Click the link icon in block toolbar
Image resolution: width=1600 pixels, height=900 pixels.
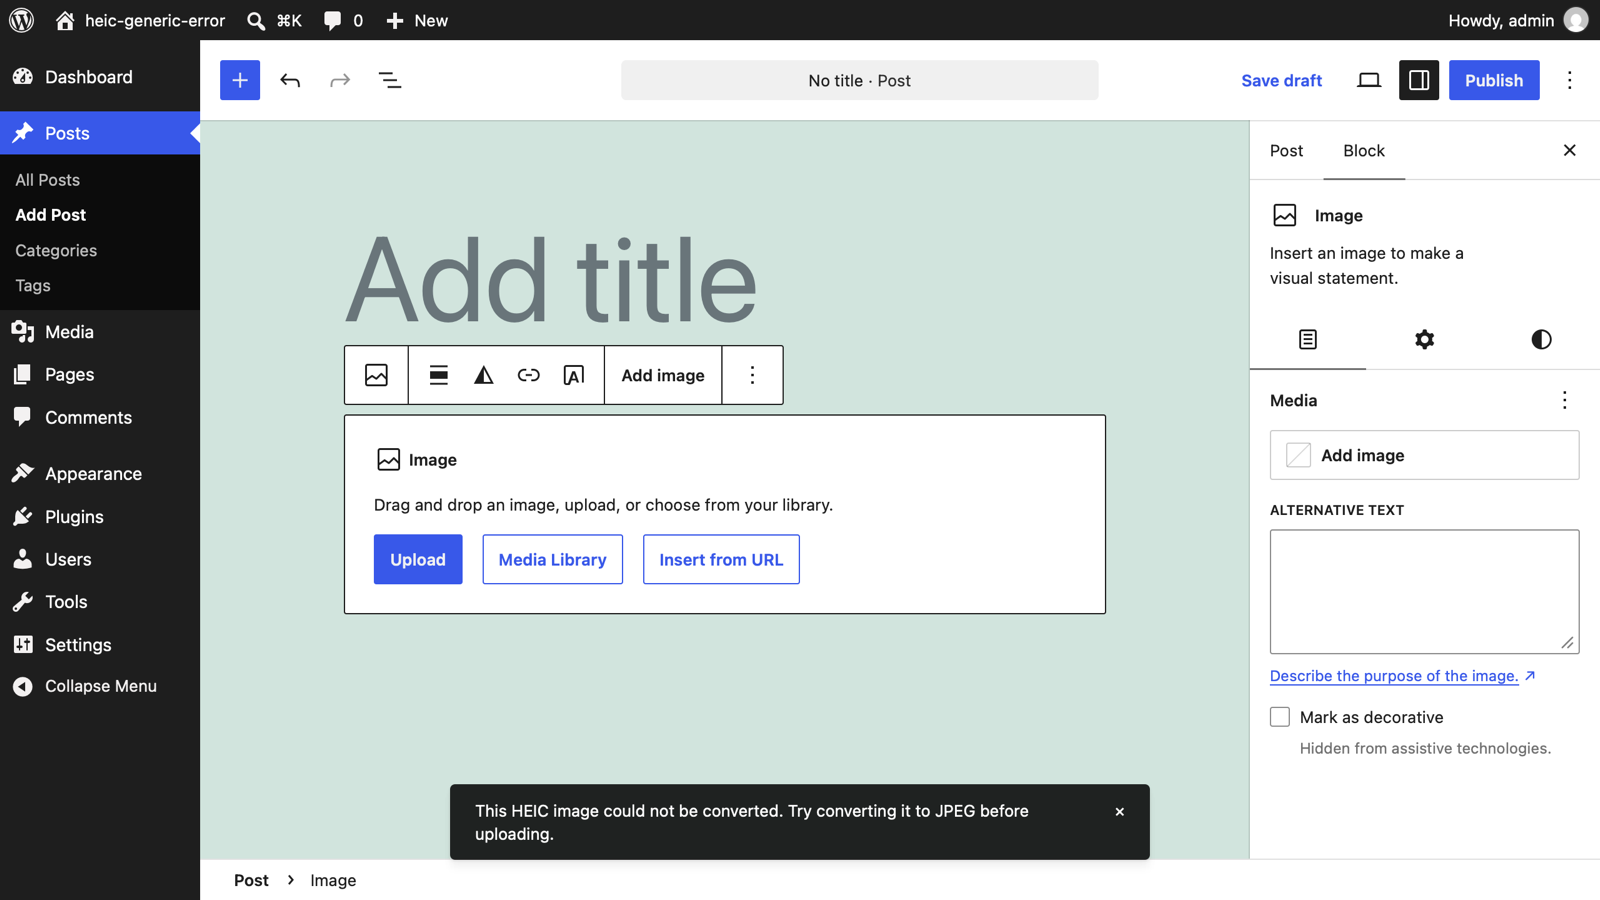point(529,375)
